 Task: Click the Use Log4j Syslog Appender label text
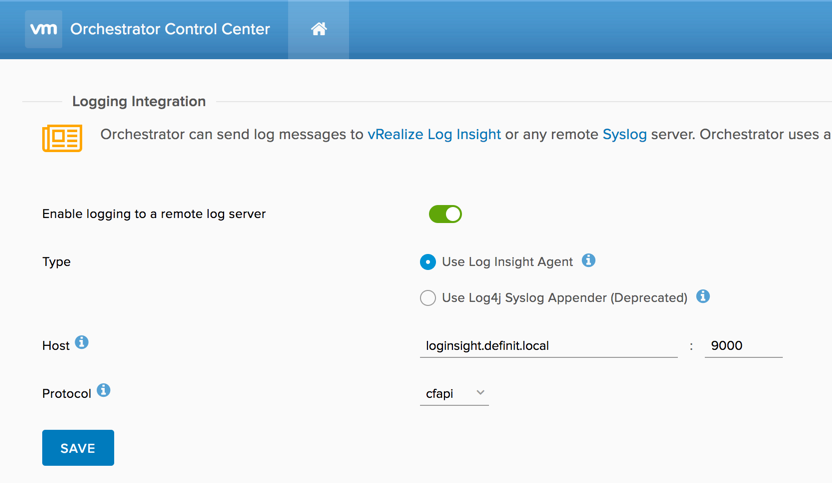point(565,298)
